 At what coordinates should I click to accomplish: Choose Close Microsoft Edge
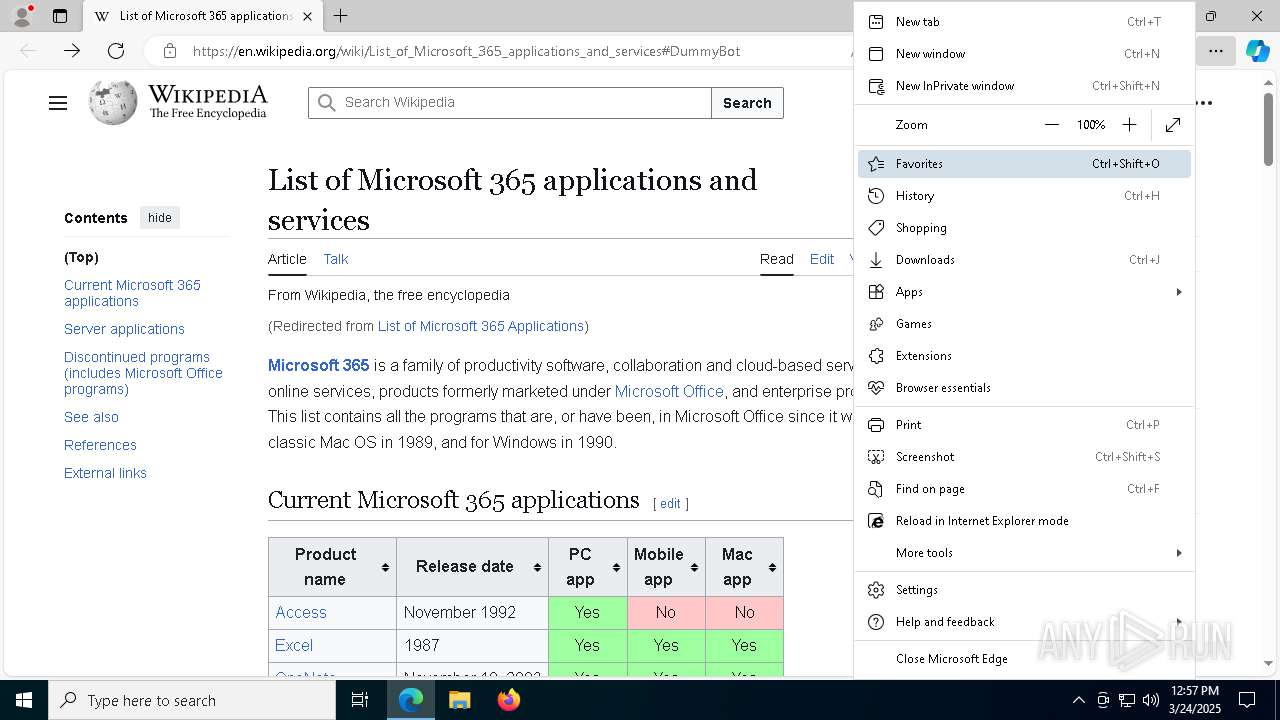(x=1024, y=659)
